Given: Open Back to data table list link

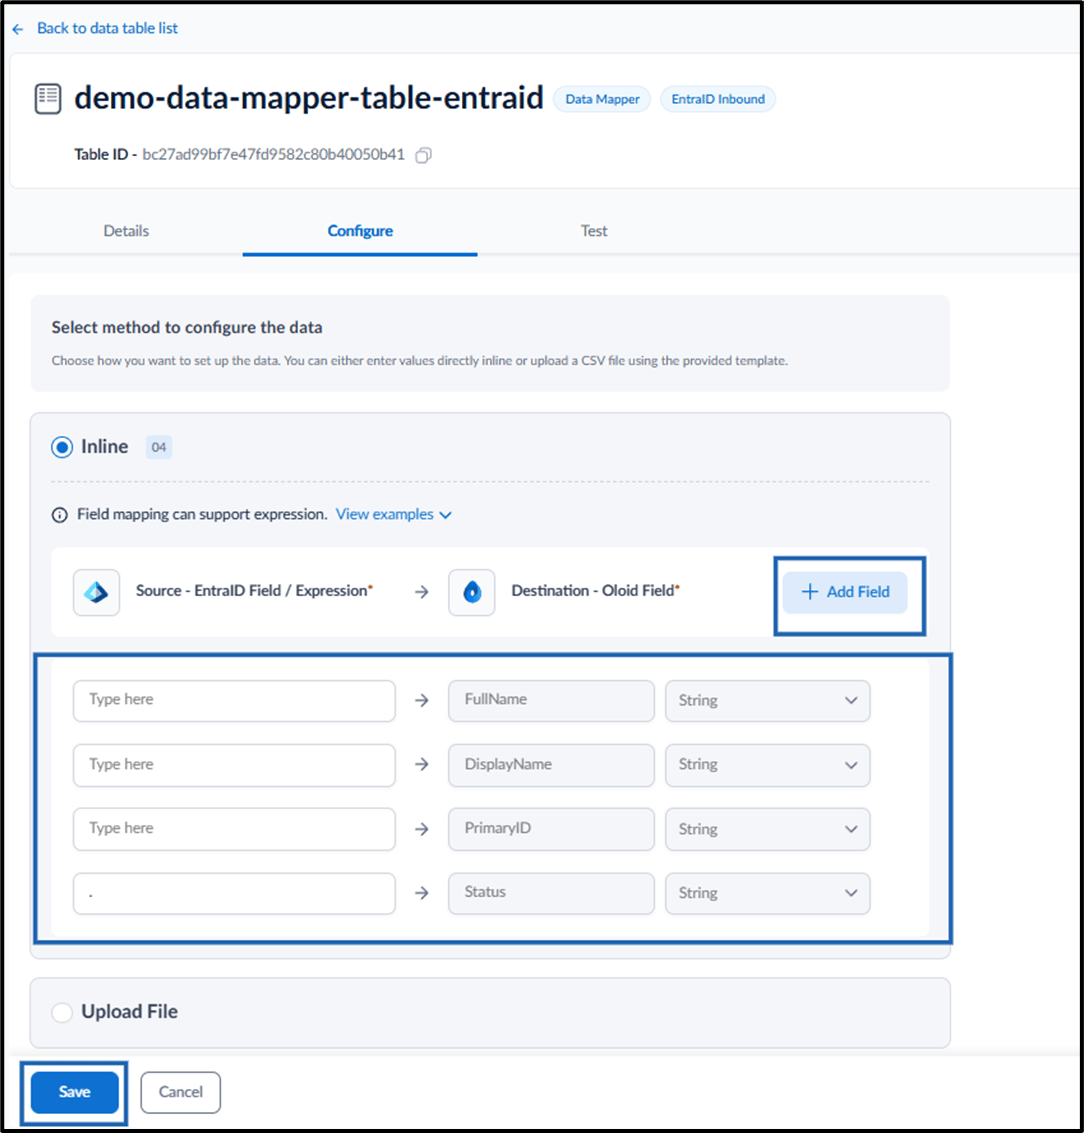Looking at the screenshot, I should pos(107,28).
